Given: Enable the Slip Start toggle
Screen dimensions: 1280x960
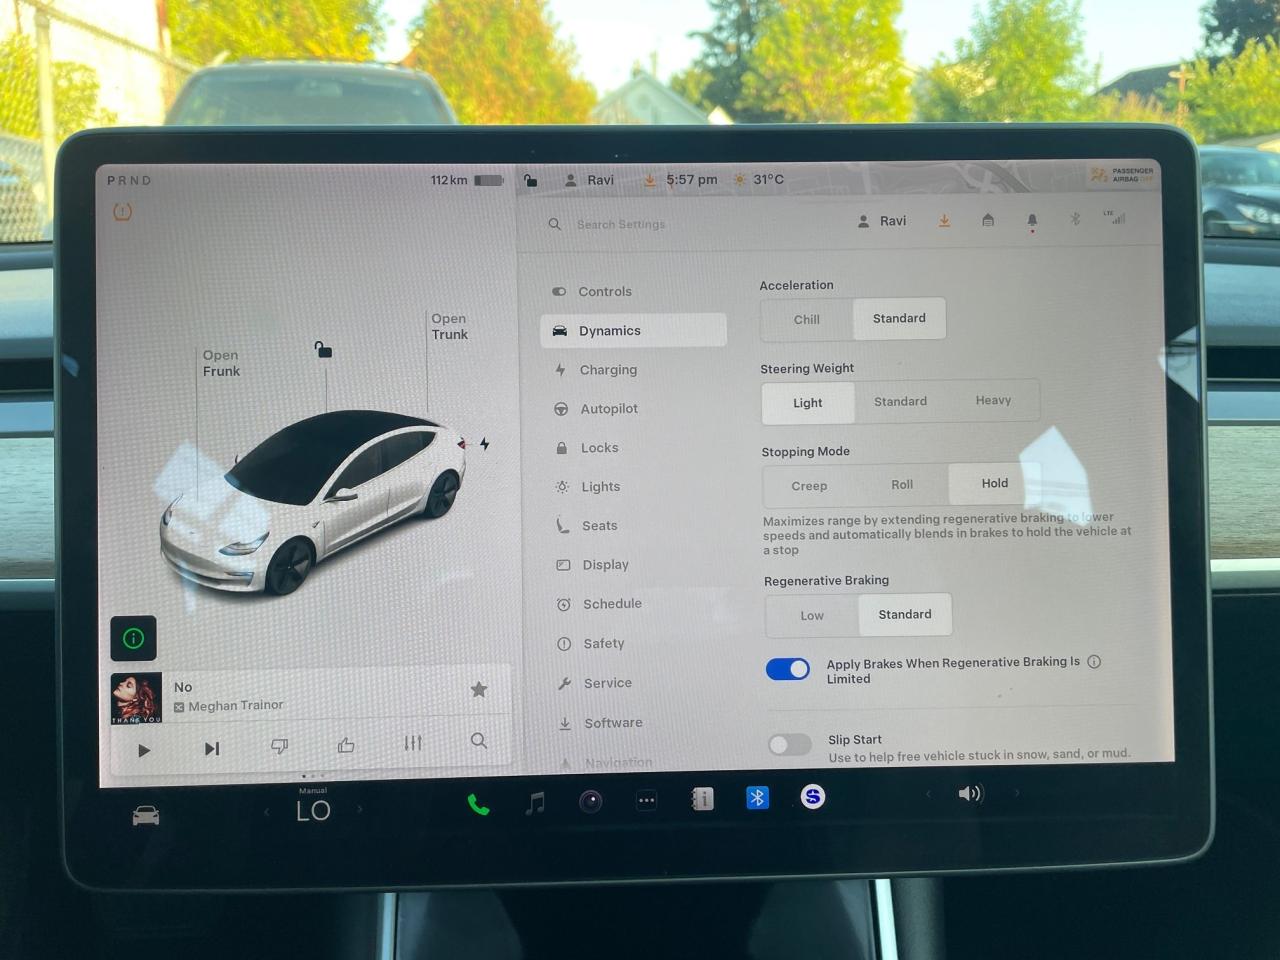Looking at the screenshot, I should [x=789, y=744].
